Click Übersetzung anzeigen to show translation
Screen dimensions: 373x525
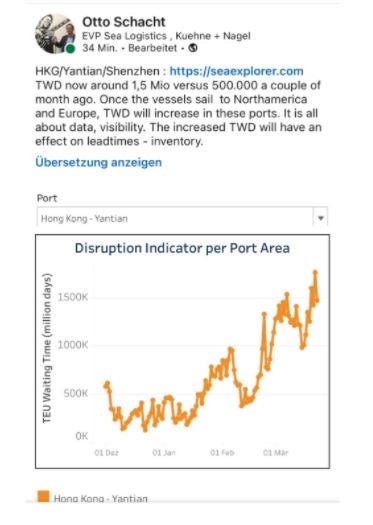(98, 162)
